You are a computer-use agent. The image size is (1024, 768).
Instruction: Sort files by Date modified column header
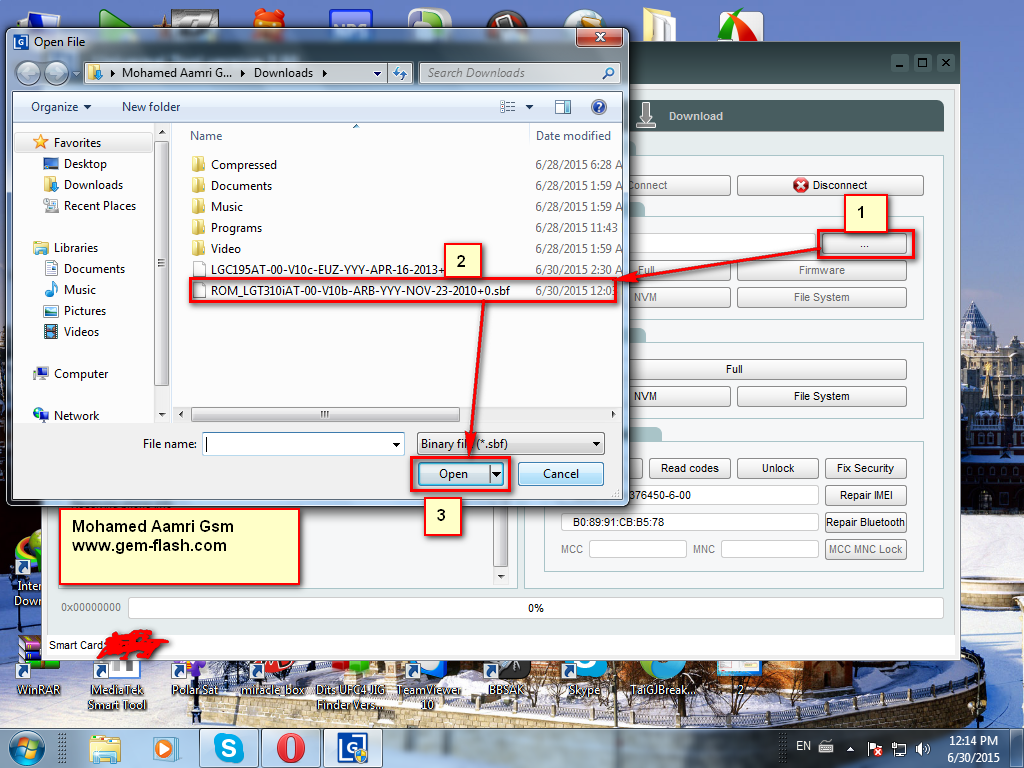coord(573,136)
